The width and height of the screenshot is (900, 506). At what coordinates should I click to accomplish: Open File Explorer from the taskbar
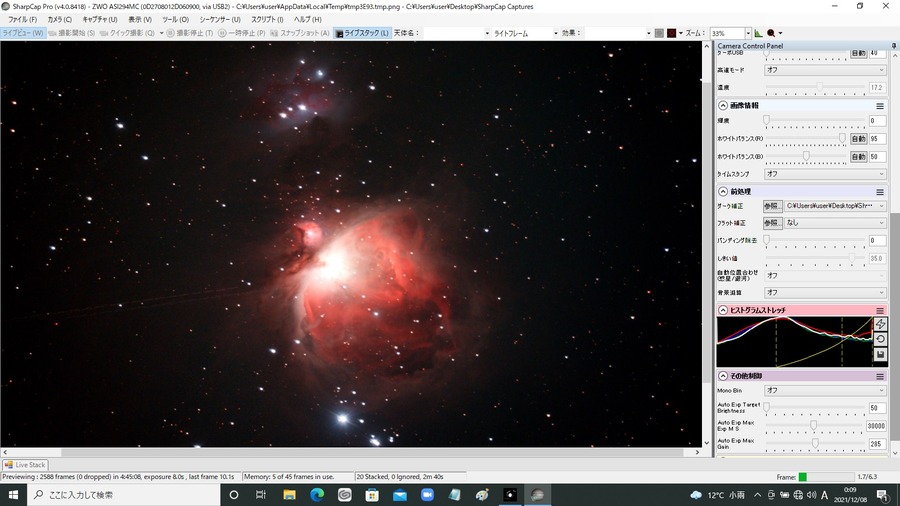click(x=289, y=495)
